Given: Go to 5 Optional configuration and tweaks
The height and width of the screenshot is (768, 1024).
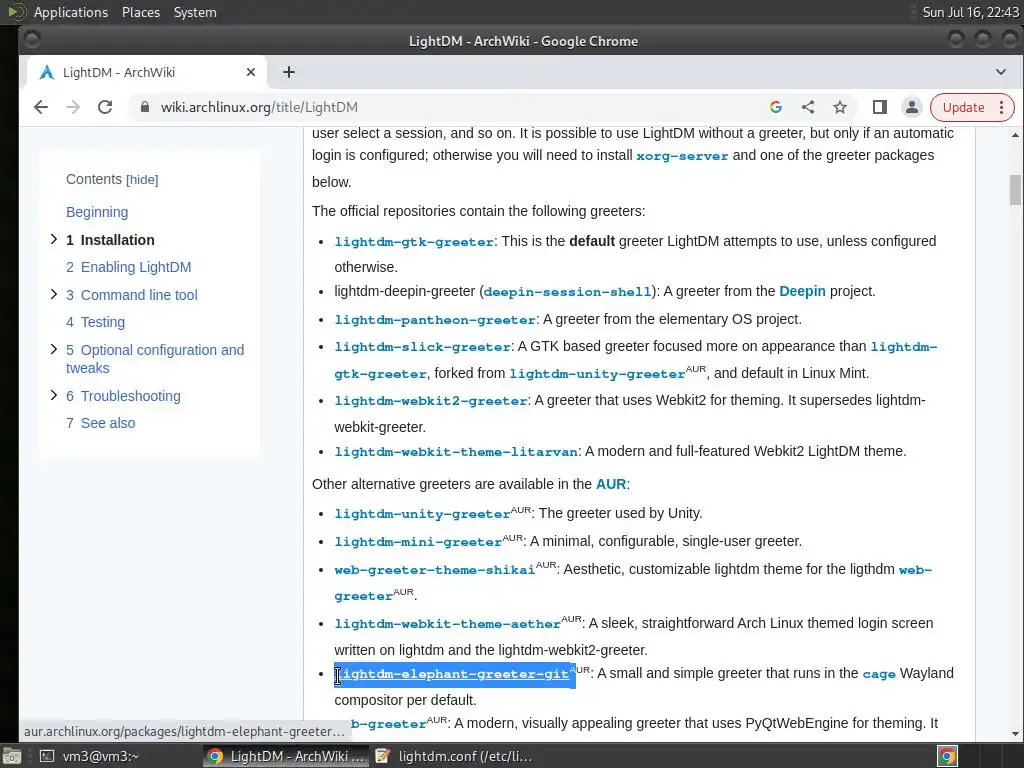Looking at the screenshot, I should tap(155, 359).
